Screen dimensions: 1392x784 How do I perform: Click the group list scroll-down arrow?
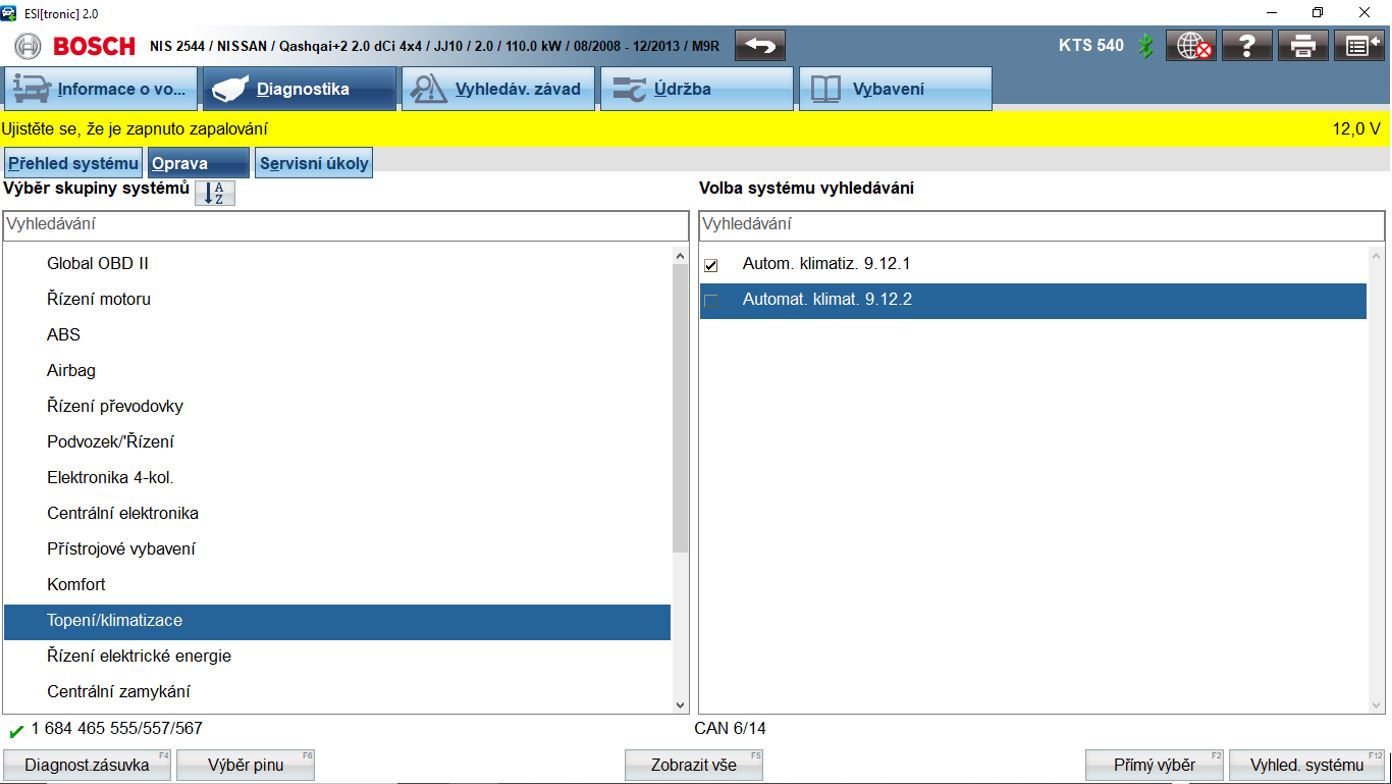point(680,705)
